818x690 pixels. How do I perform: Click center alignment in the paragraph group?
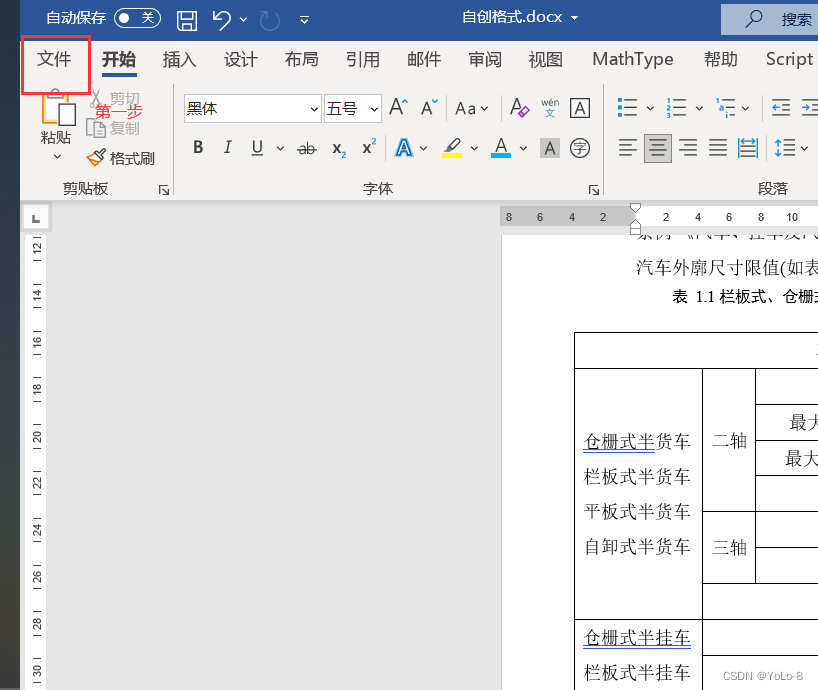click(x=657, y=147)
